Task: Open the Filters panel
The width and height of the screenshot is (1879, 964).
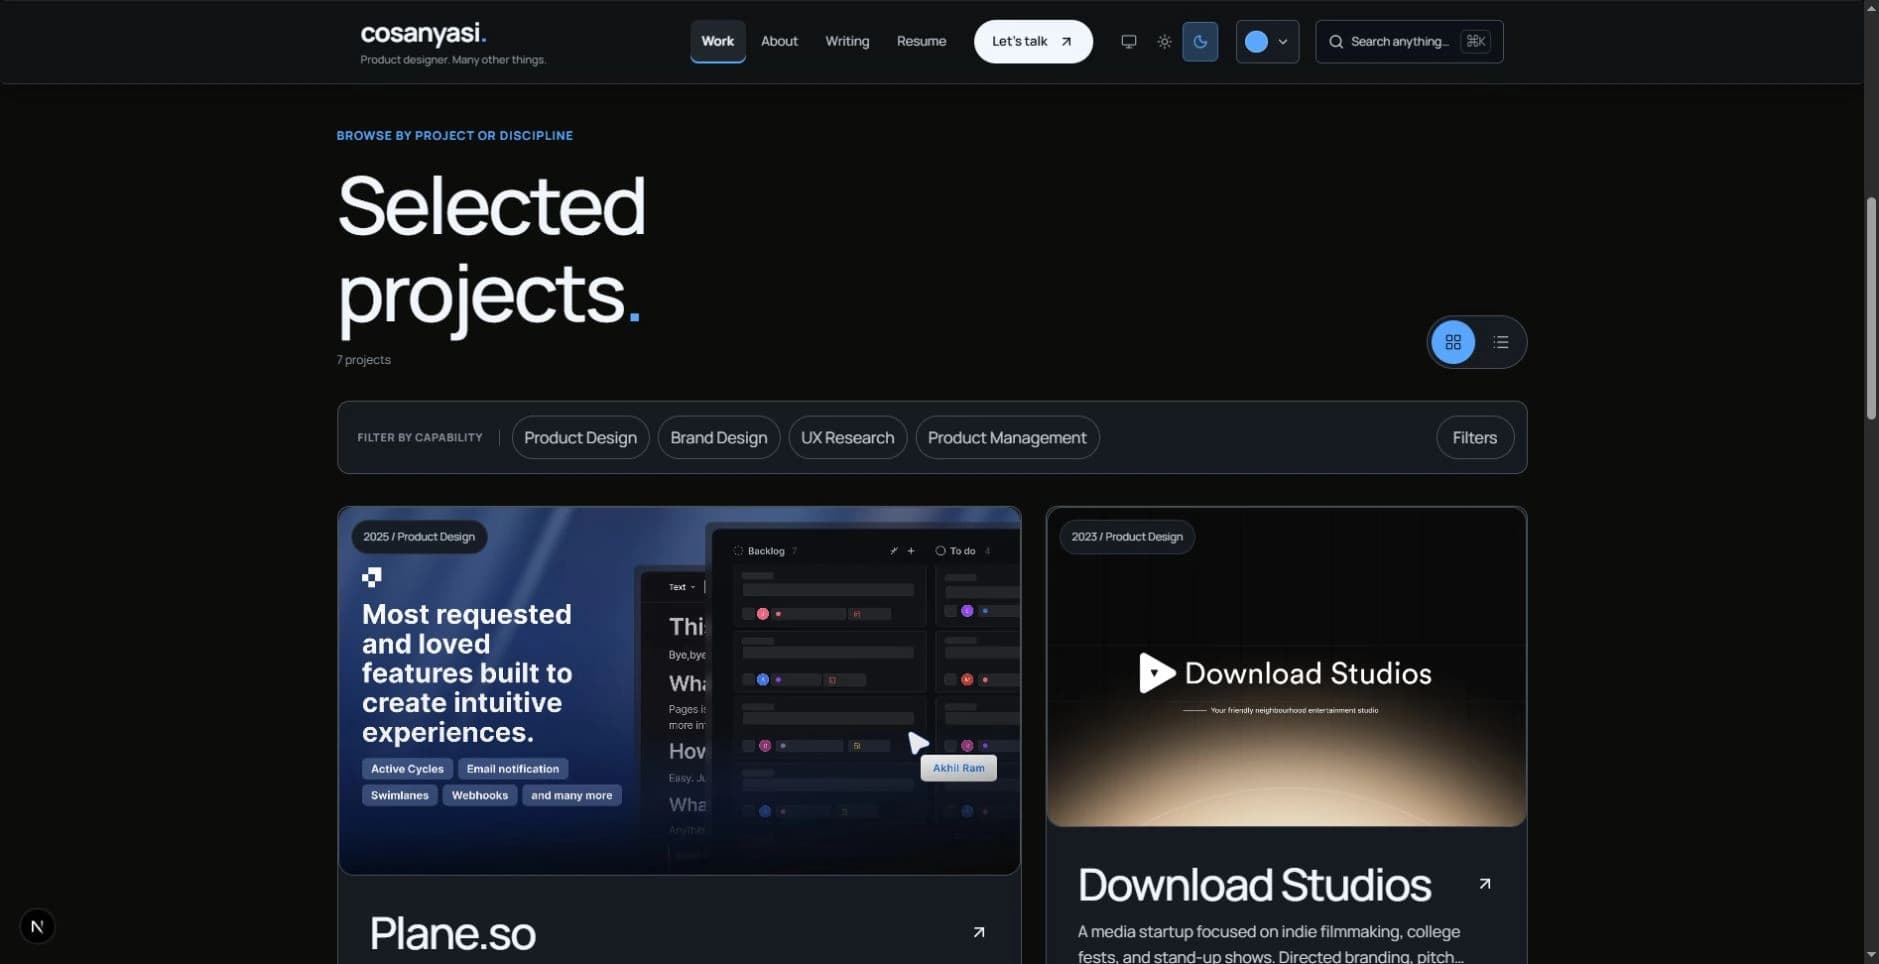Action: tap(1474, 438)
